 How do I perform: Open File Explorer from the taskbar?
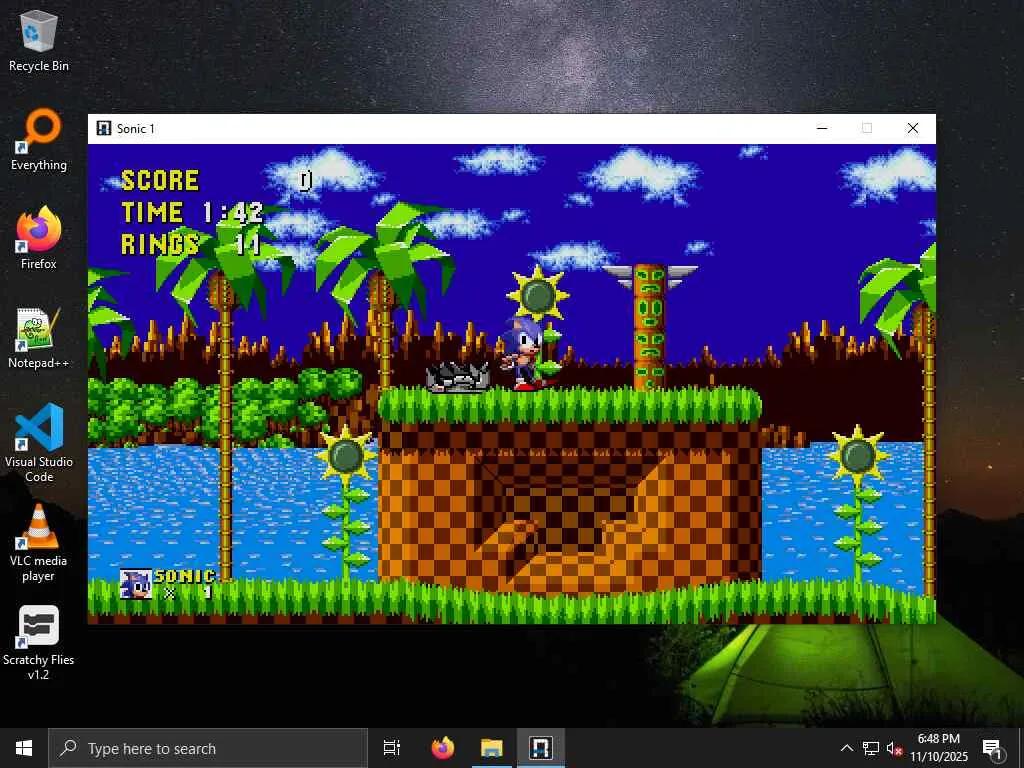tap(492, 748)
